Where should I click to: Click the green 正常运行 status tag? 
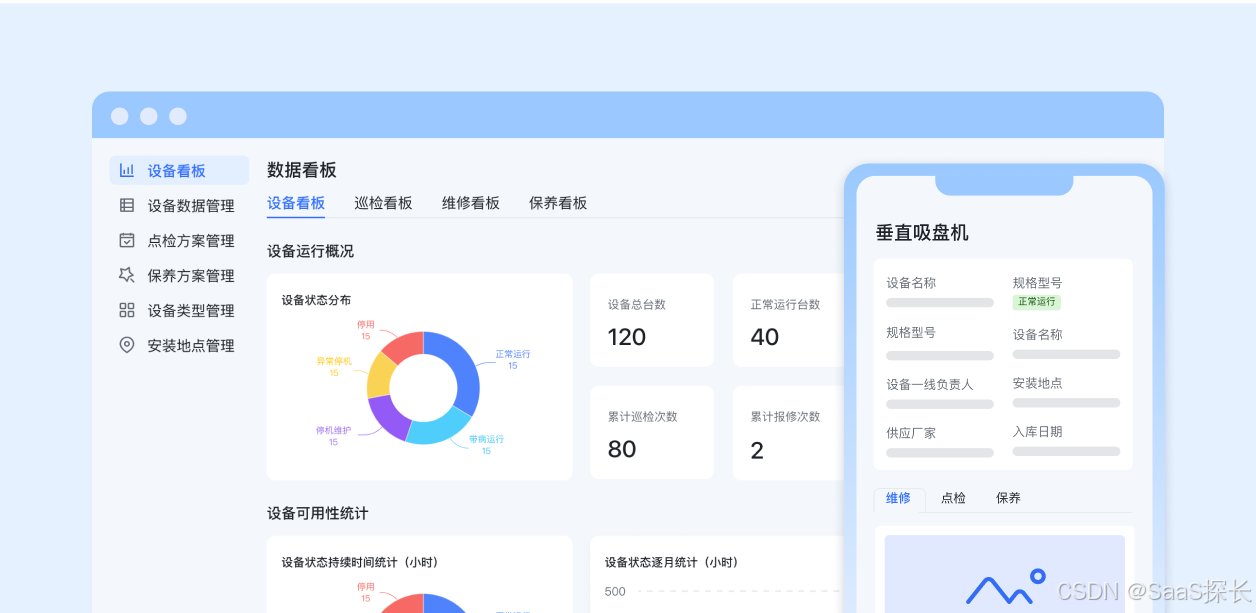click(1037, 302)
